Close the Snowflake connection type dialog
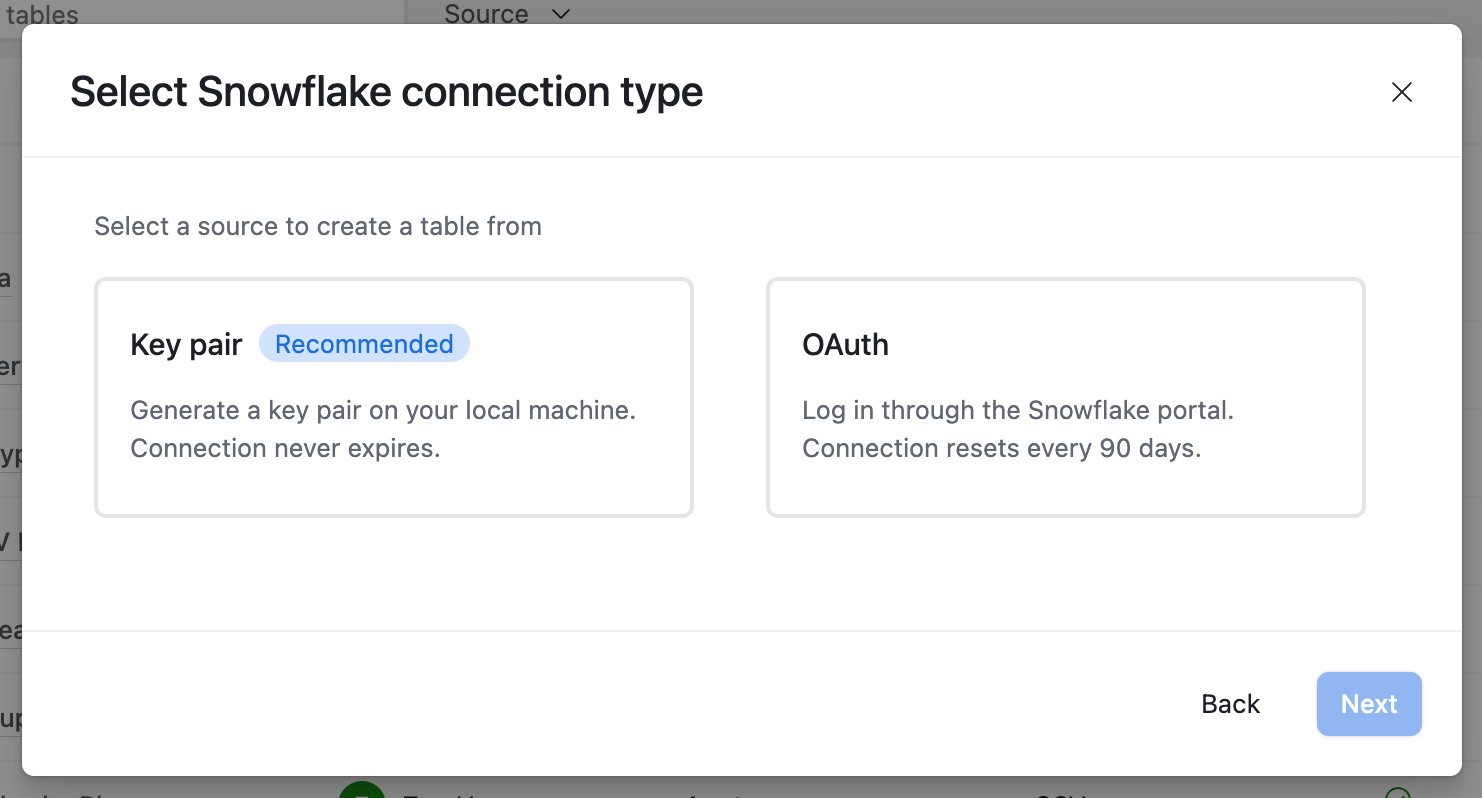This screenshot has height=798, width=1482. pyautogui.click(x=1402, y=92)
